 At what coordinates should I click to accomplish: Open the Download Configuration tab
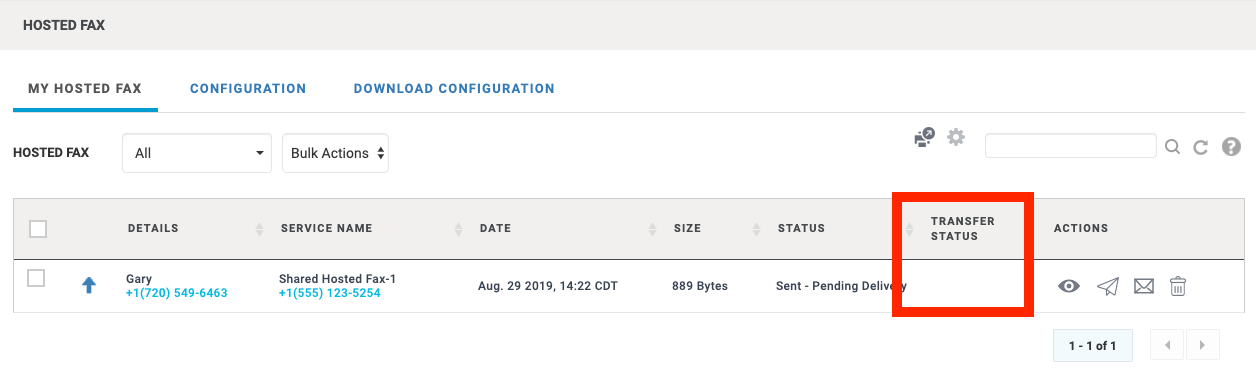pyautogui.click(x=454, y=88)
